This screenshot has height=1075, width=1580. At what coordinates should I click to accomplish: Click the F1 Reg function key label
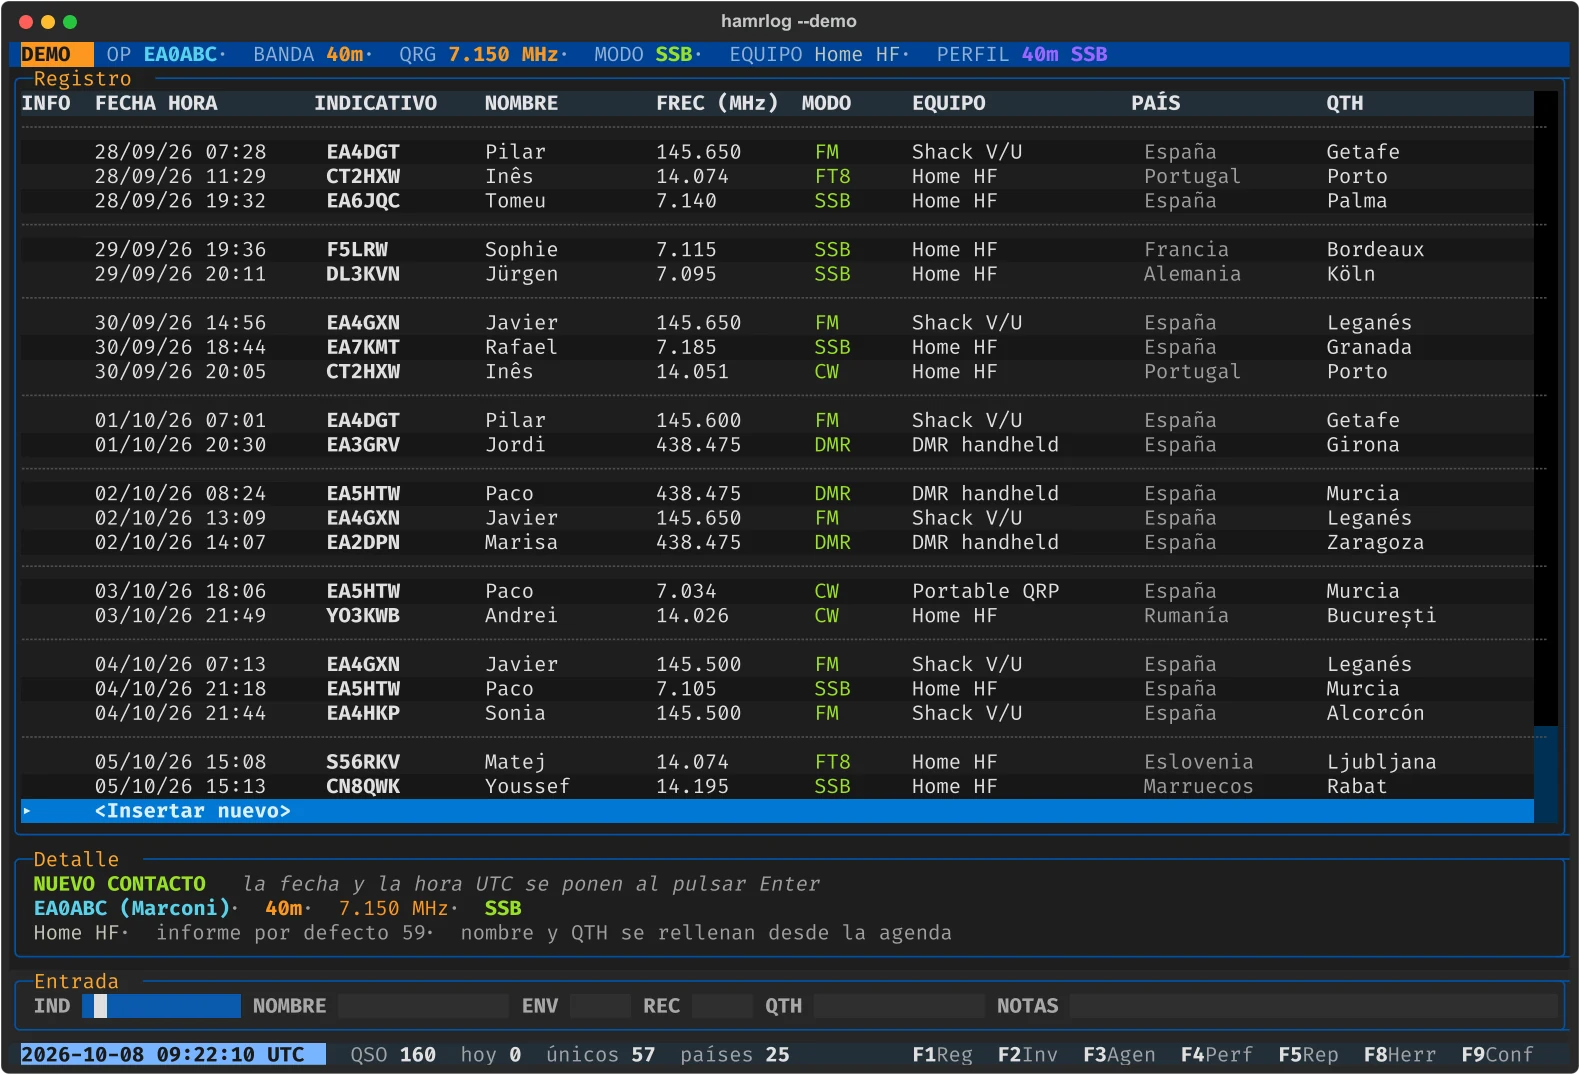(x=941, y=1055)
